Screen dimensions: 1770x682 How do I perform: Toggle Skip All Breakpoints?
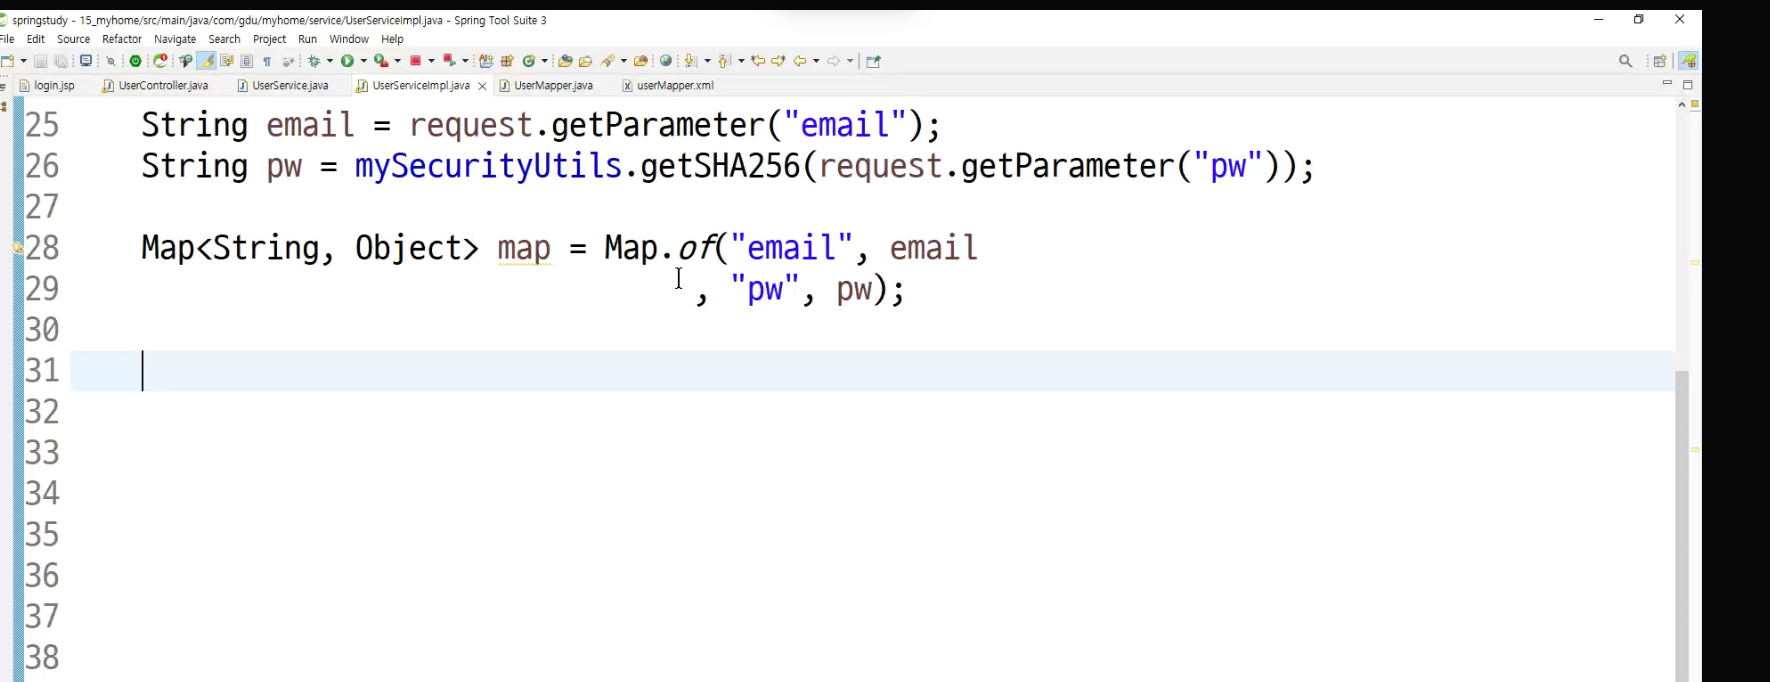pyautogui.click(x=111, y=61)
